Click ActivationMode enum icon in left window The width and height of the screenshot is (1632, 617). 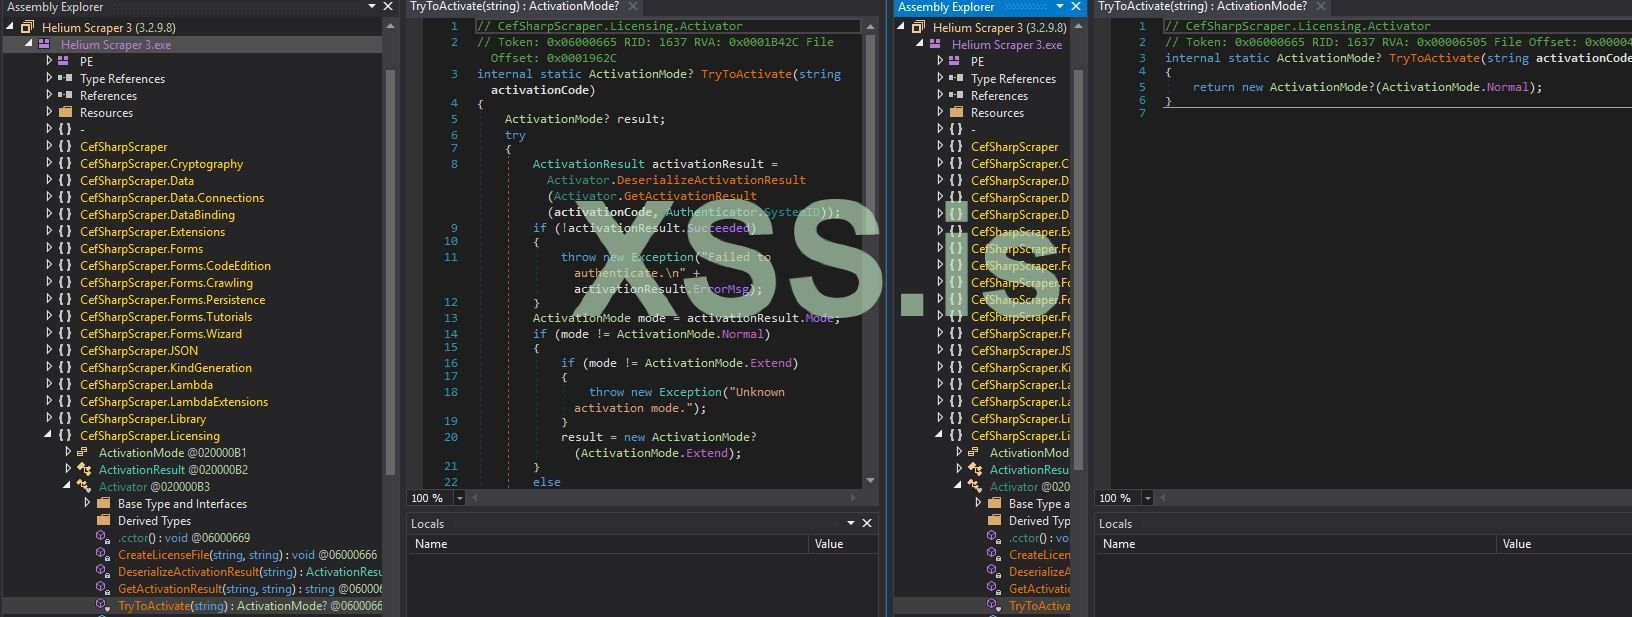point(83,453)
